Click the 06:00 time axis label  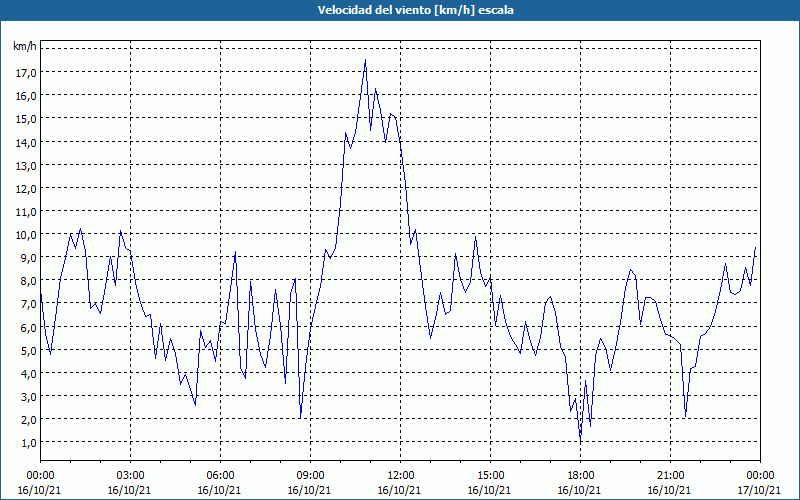(x=220, y=476)
